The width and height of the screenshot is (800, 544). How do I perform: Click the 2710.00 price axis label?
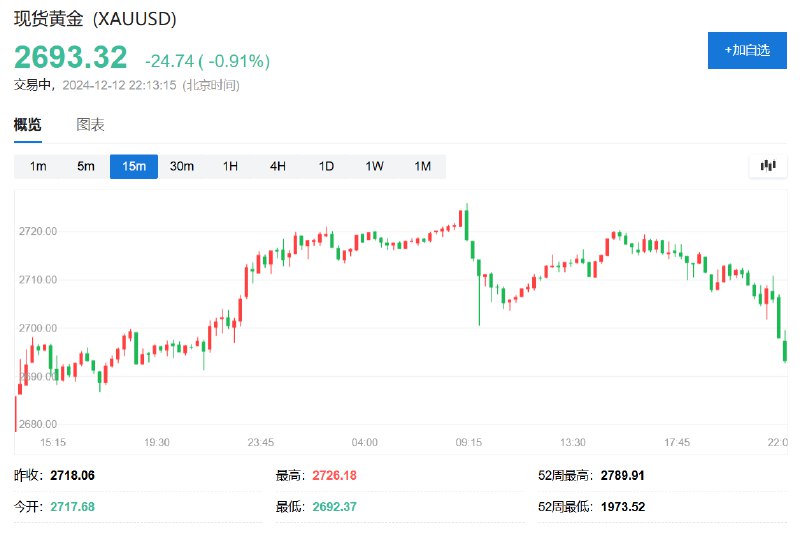click(x=38, y=280)
